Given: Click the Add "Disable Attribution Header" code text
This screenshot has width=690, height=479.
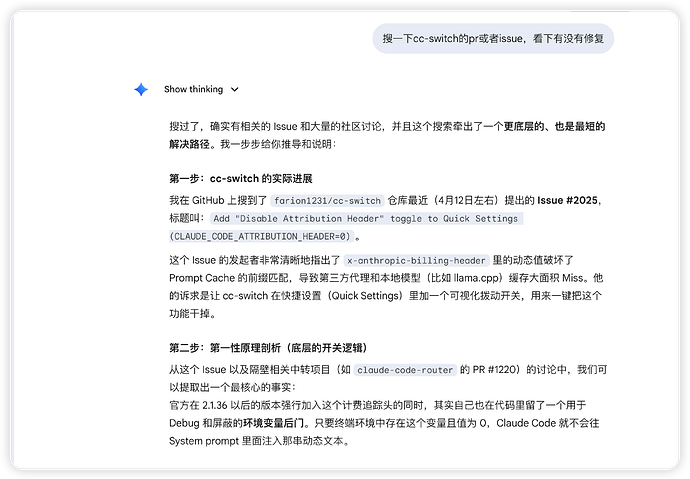Looking at the screenshot, I should click(x=366, y=219).
